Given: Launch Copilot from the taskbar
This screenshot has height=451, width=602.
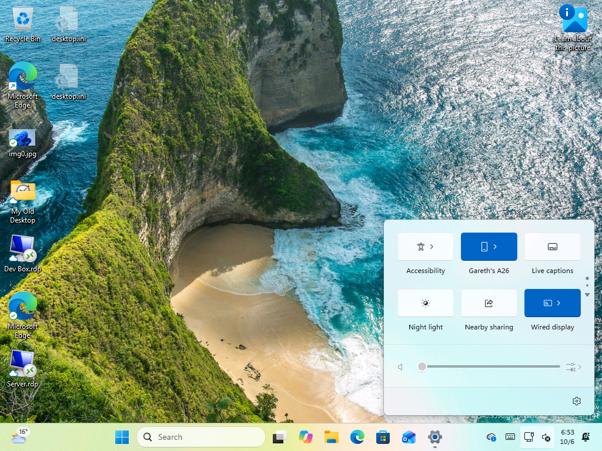Looking at the screenshot, I should tap(306, 437).
